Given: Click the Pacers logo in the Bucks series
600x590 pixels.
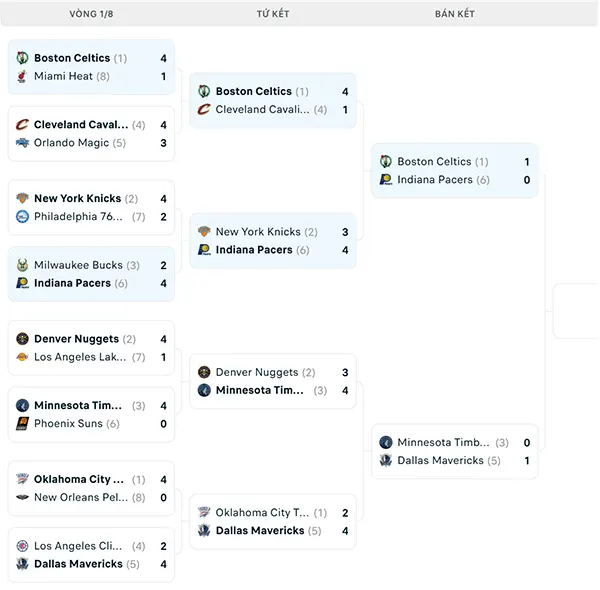Looking at the screenshot, I should tap(22, 283).
